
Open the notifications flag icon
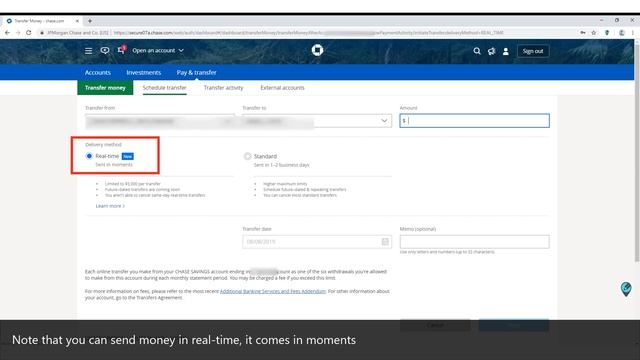pos(121,50)
